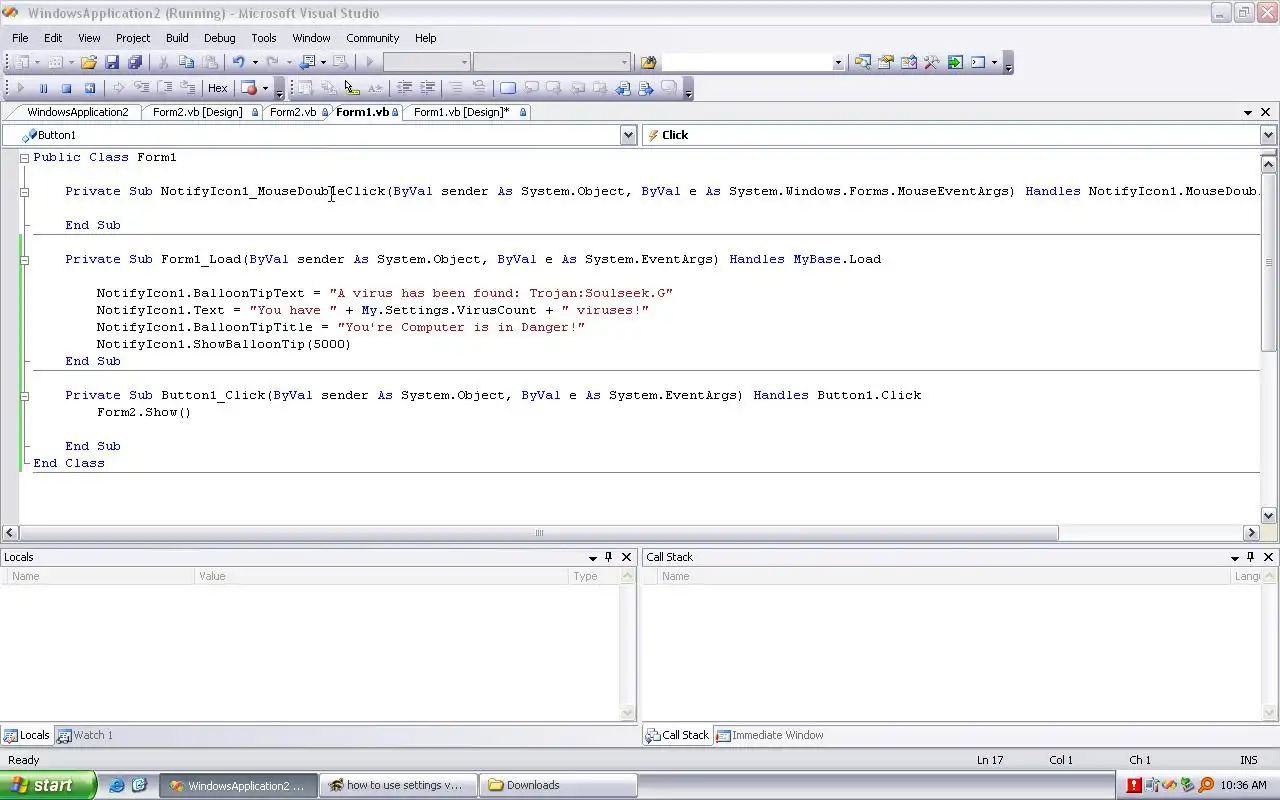
Task: Click the Windows Start button
Action: (47, 785)
